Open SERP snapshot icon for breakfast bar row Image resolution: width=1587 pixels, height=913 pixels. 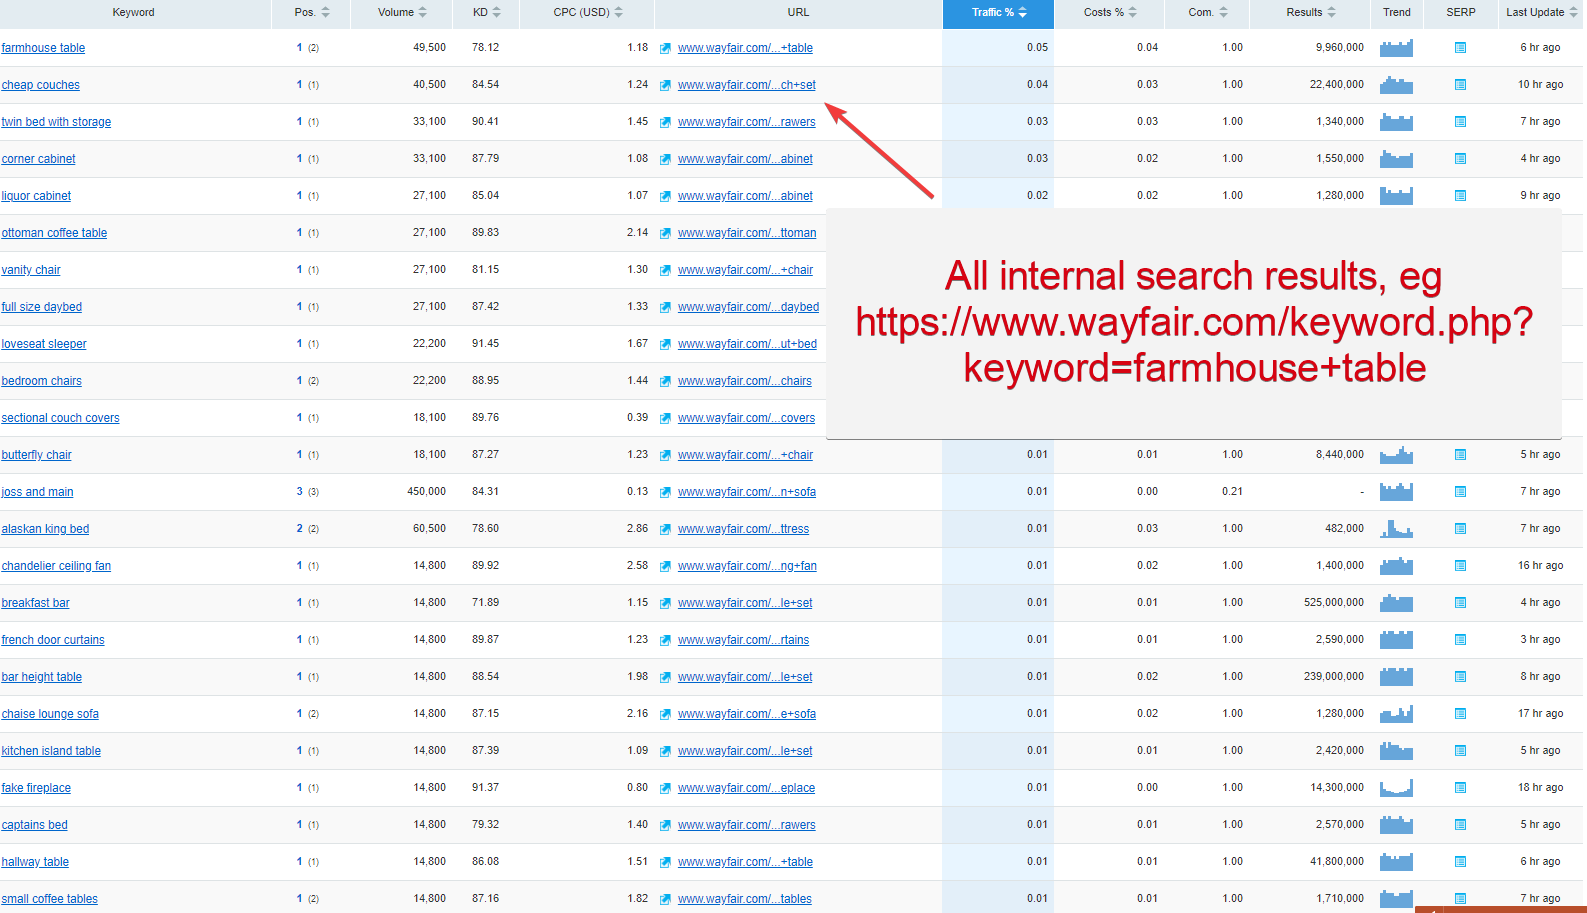click(x=1460, y=603)
